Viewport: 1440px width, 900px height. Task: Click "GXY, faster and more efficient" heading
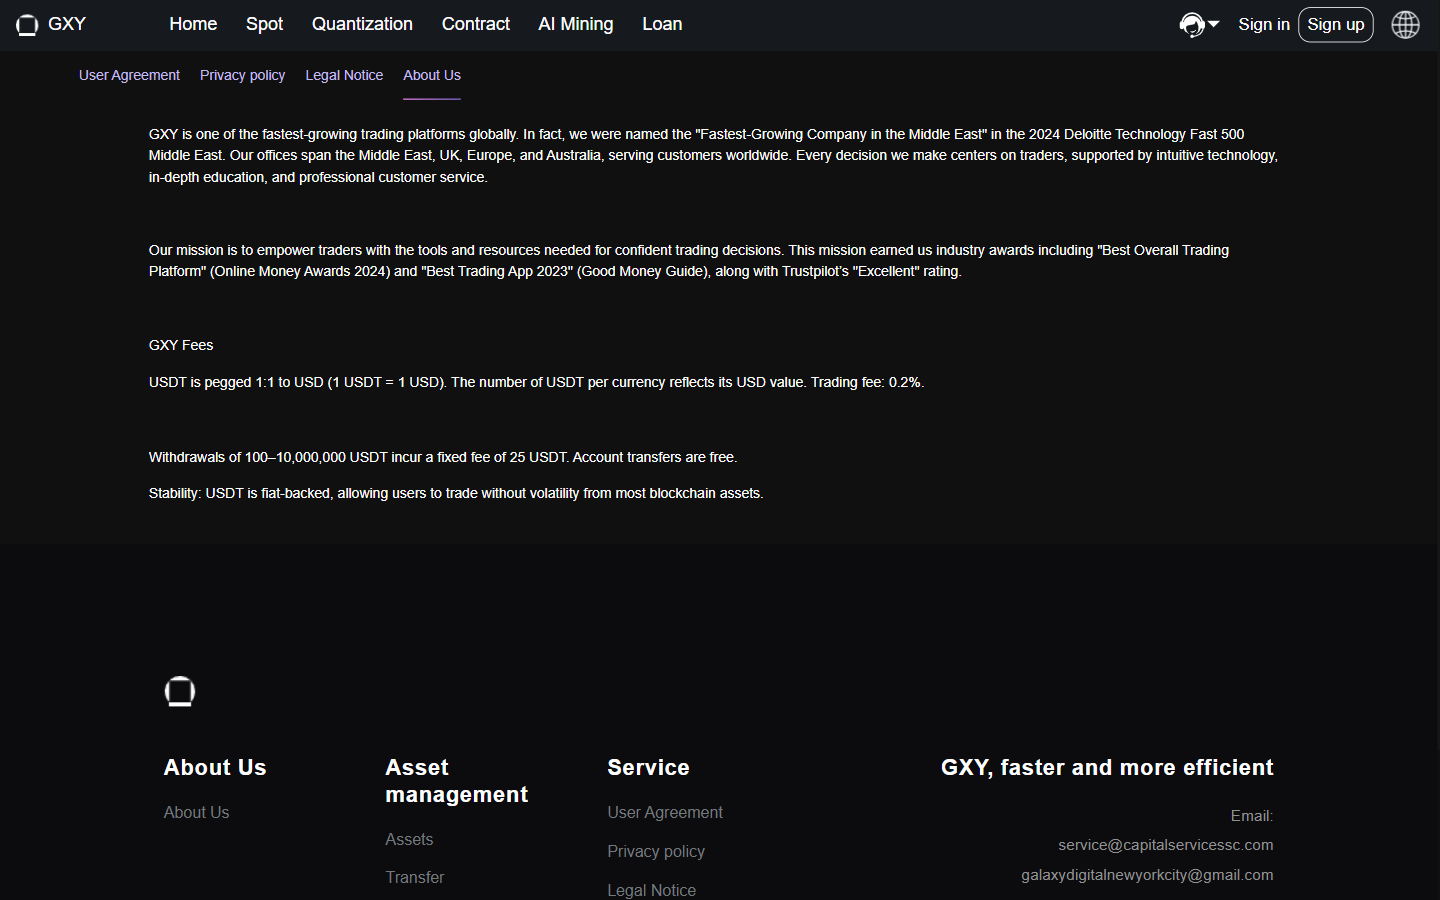click(1107, 767)
